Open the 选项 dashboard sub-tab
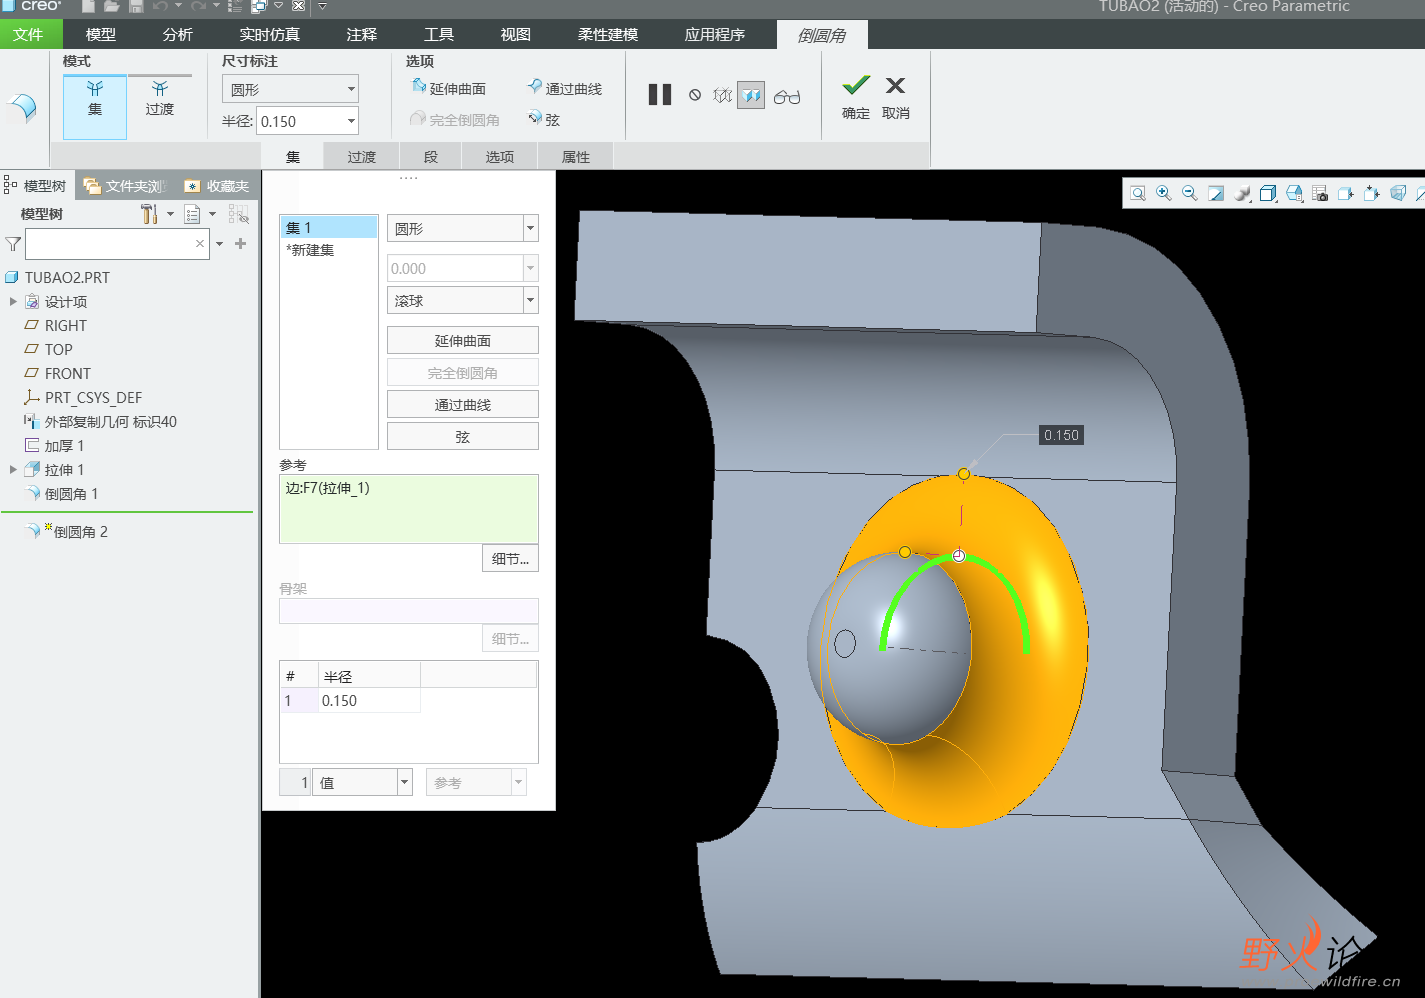The height and width of the screenshot is (998, 1425). pyautogui.click(x=500, y=156)
